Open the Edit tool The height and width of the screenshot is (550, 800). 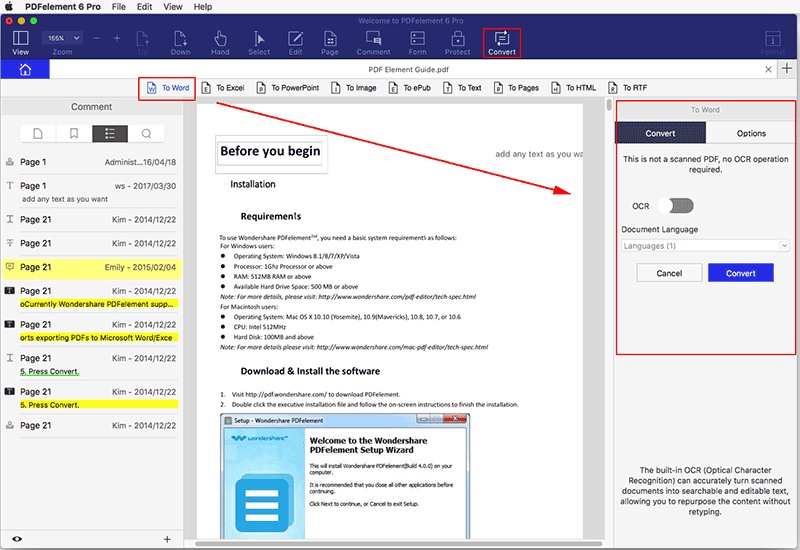pyautogui.click(x=295, y=43)
